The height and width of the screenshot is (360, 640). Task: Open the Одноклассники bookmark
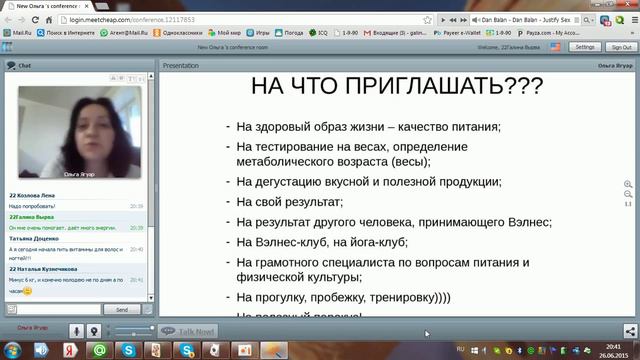point(178,33)
